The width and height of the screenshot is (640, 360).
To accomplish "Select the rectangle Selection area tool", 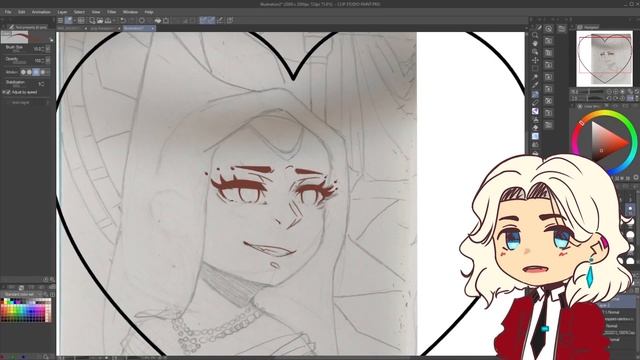I will tap(535, 69).
